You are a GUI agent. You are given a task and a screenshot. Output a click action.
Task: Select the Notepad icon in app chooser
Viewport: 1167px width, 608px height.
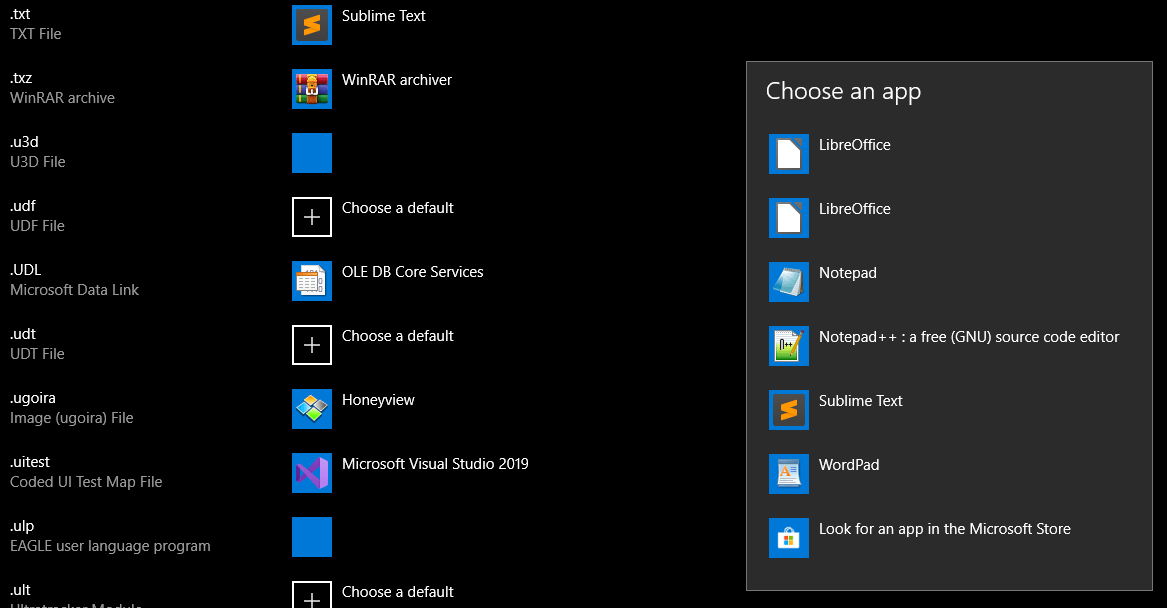pyautogui.click(x=788, y=282)
